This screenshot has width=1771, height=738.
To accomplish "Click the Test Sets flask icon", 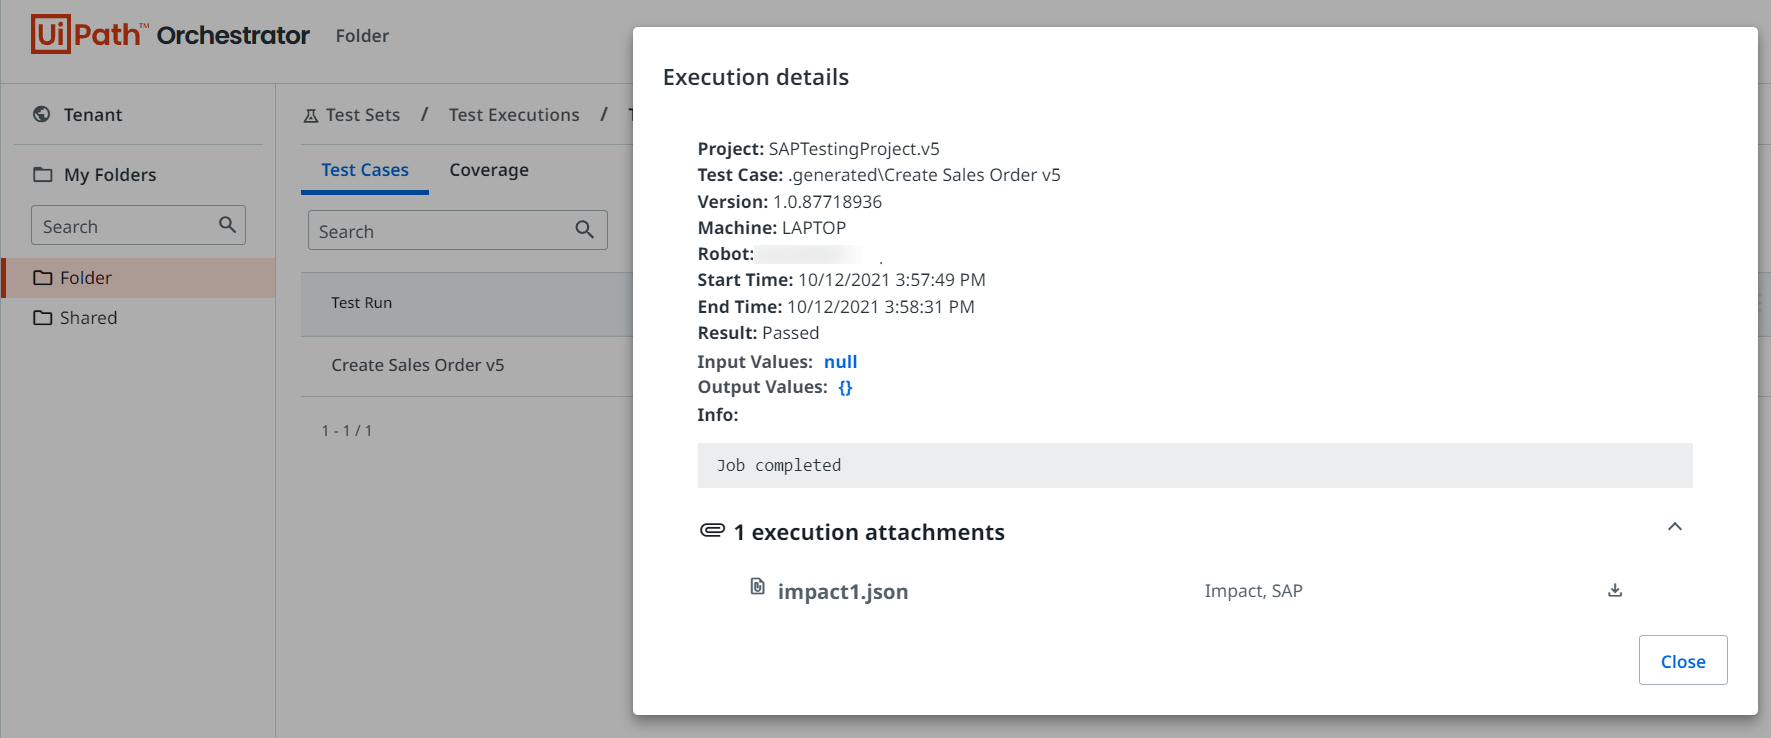I will [311, 115].
